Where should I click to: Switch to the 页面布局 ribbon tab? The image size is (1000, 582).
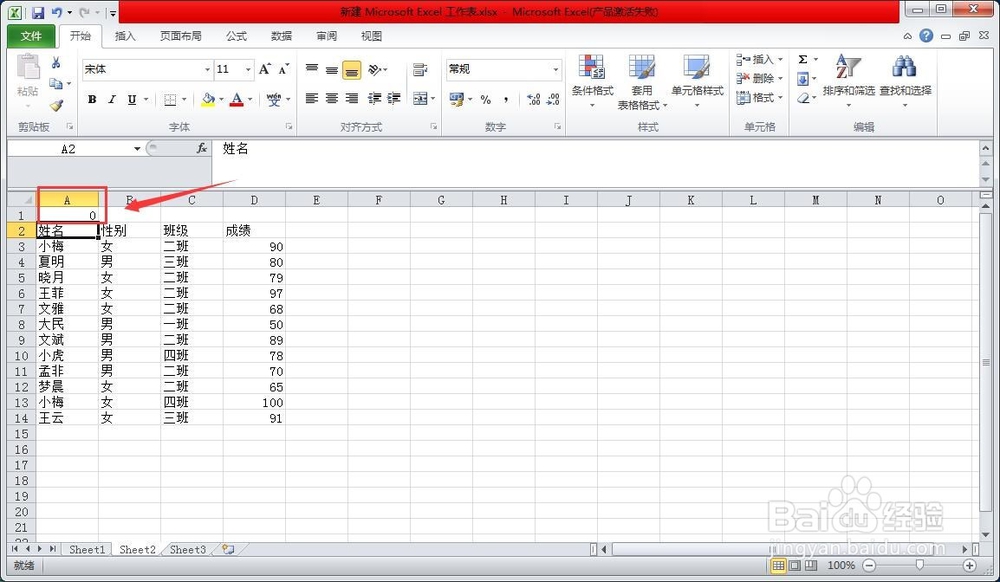180,36
